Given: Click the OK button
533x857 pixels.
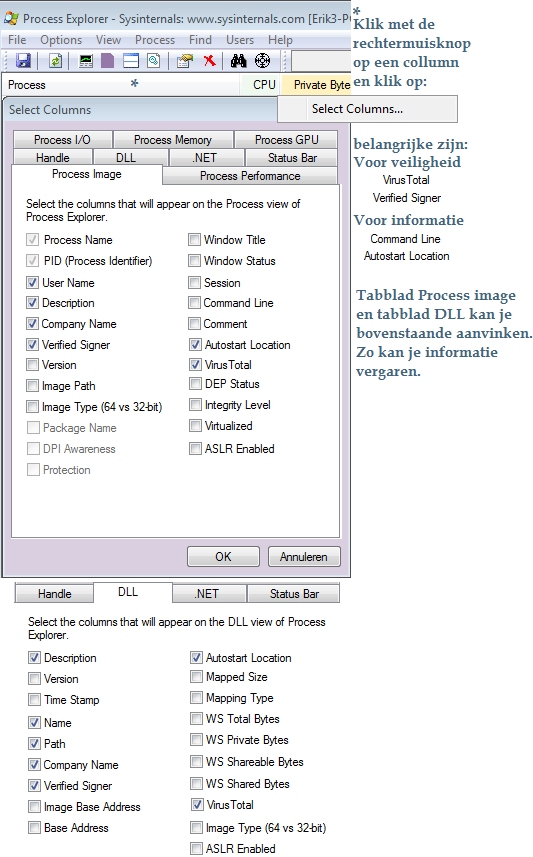Looking at the screenshot, I should click(223, 556).
